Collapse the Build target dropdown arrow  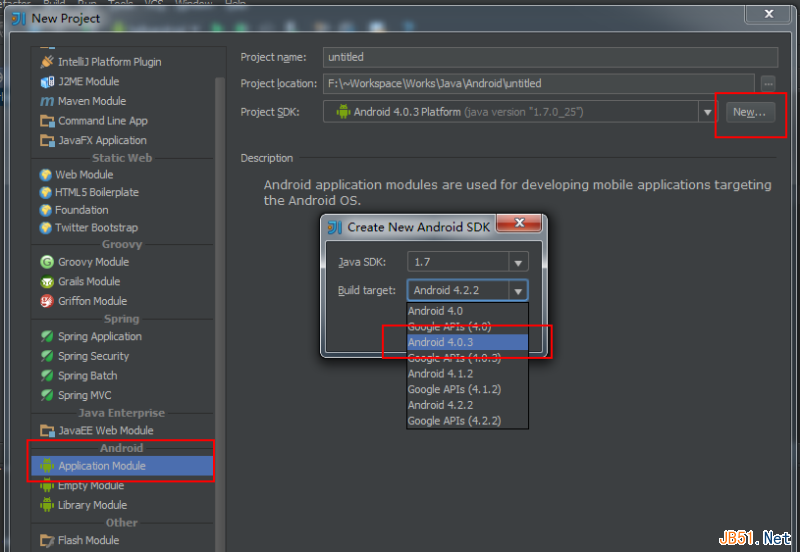pos(517,291)
